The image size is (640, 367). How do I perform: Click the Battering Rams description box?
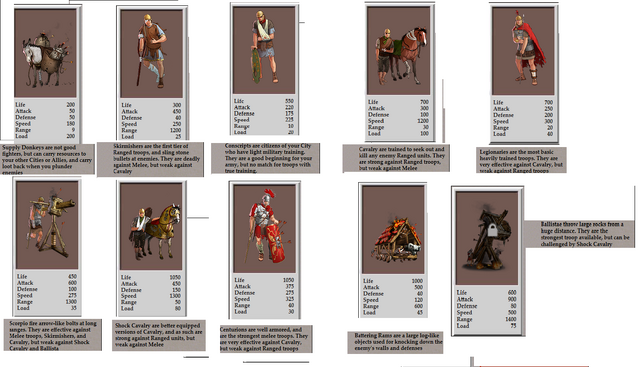coord(396,342)
